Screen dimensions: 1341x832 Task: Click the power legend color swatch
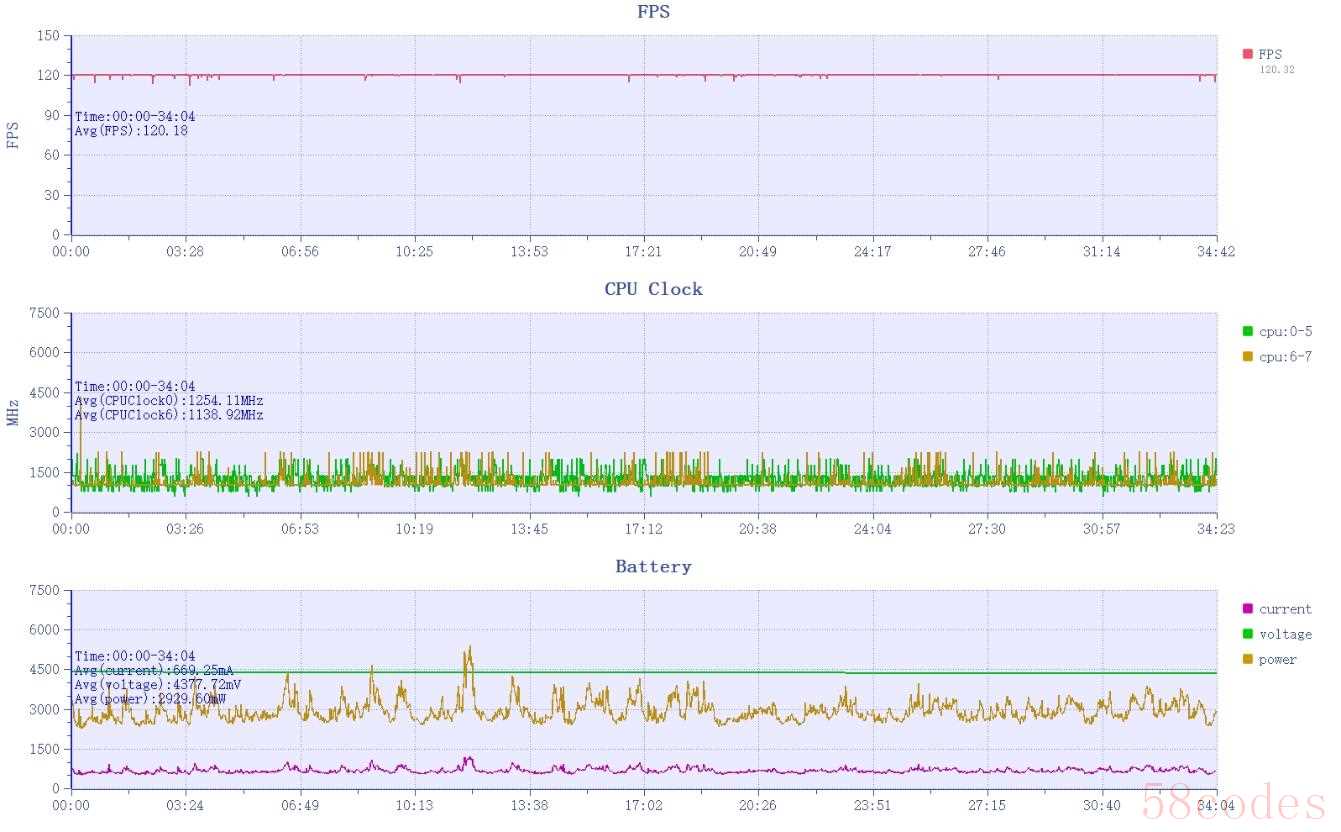pyautogui.click(x=1247, y=659)
